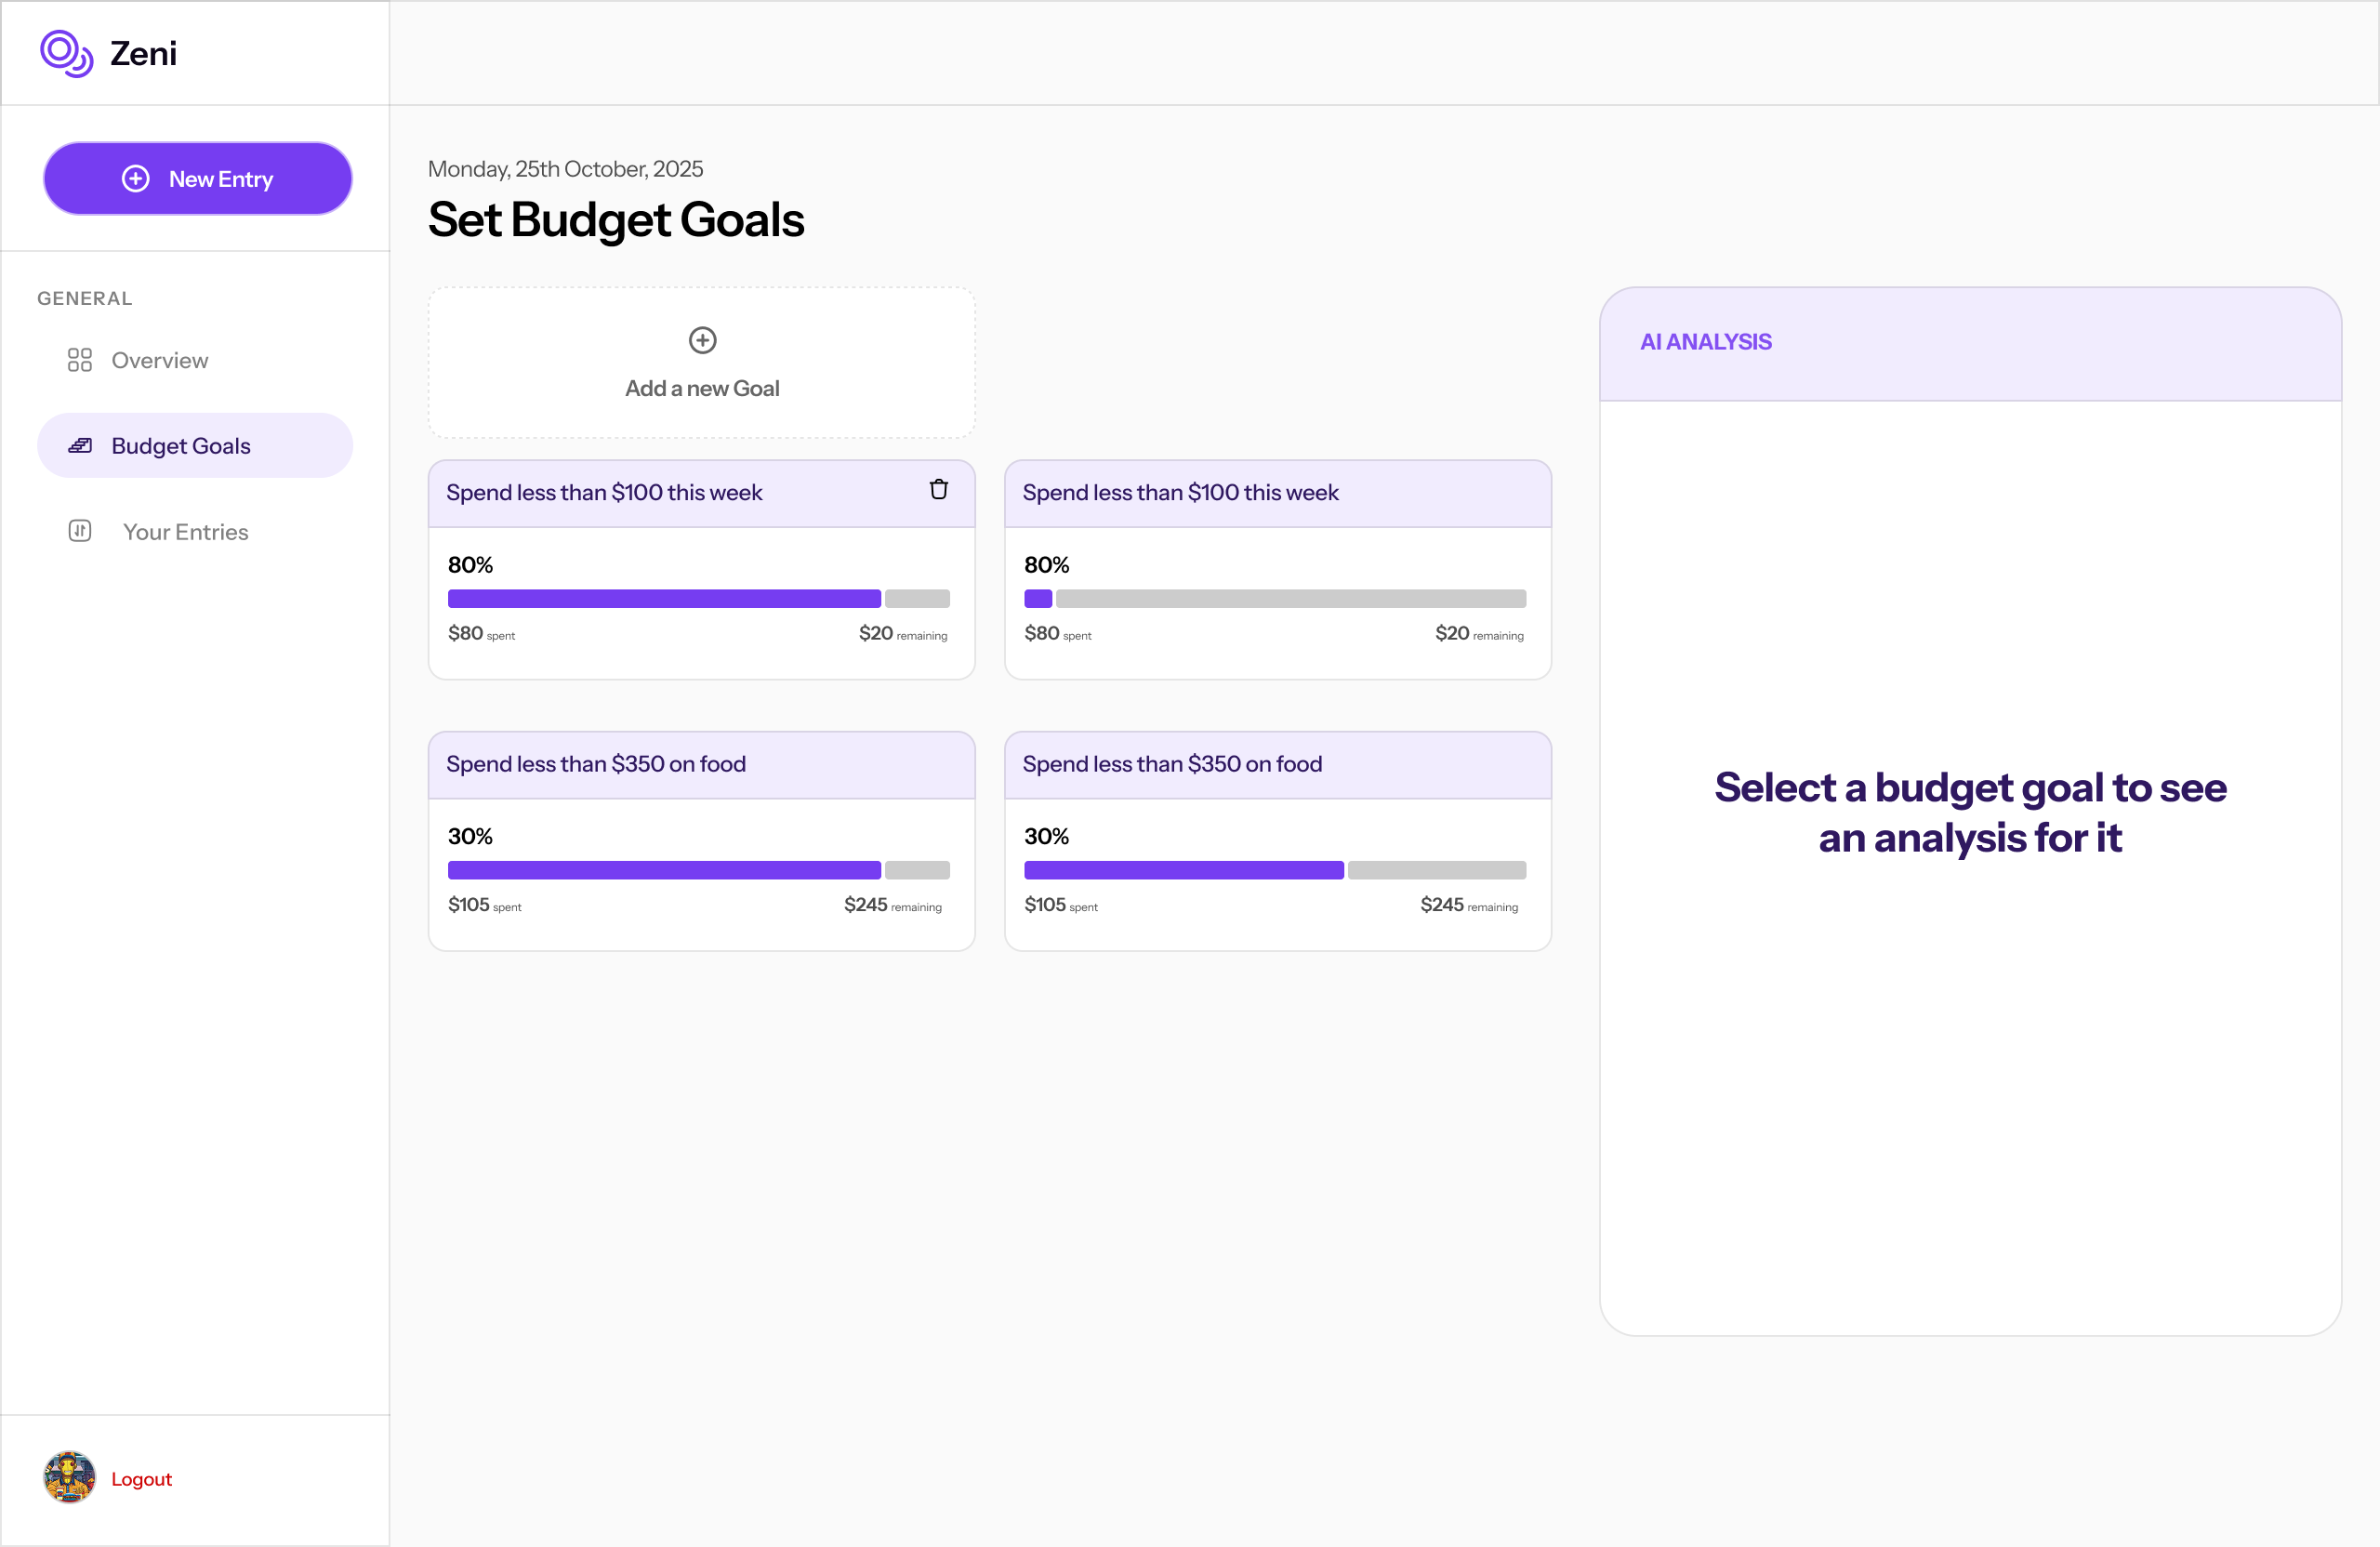This screenshot has width=2380, height=1547.
Task: Select the Budget Goals menu item
Action: (181, 446)
